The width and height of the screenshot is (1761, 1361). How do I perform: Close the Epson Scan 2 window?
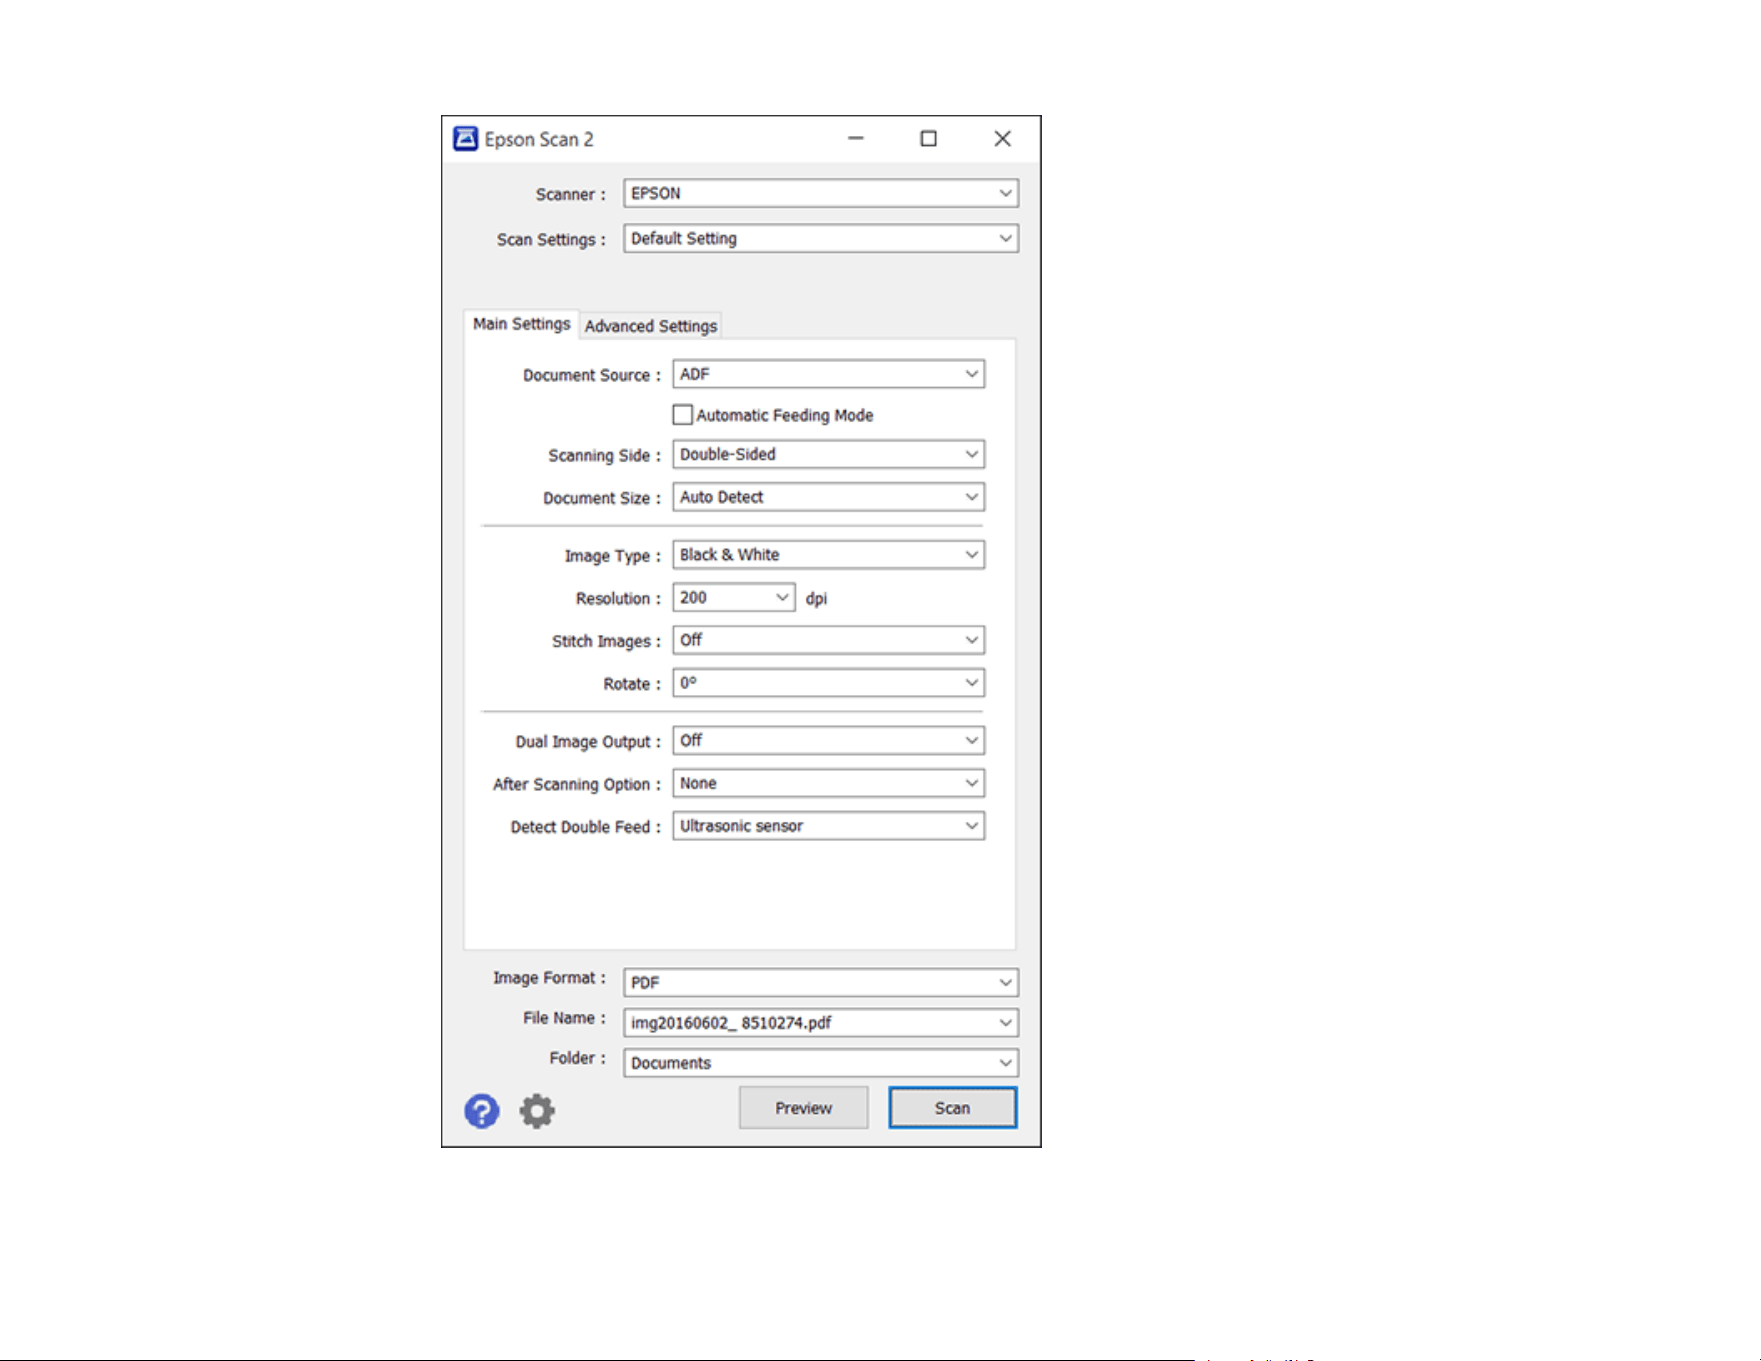1002,138
